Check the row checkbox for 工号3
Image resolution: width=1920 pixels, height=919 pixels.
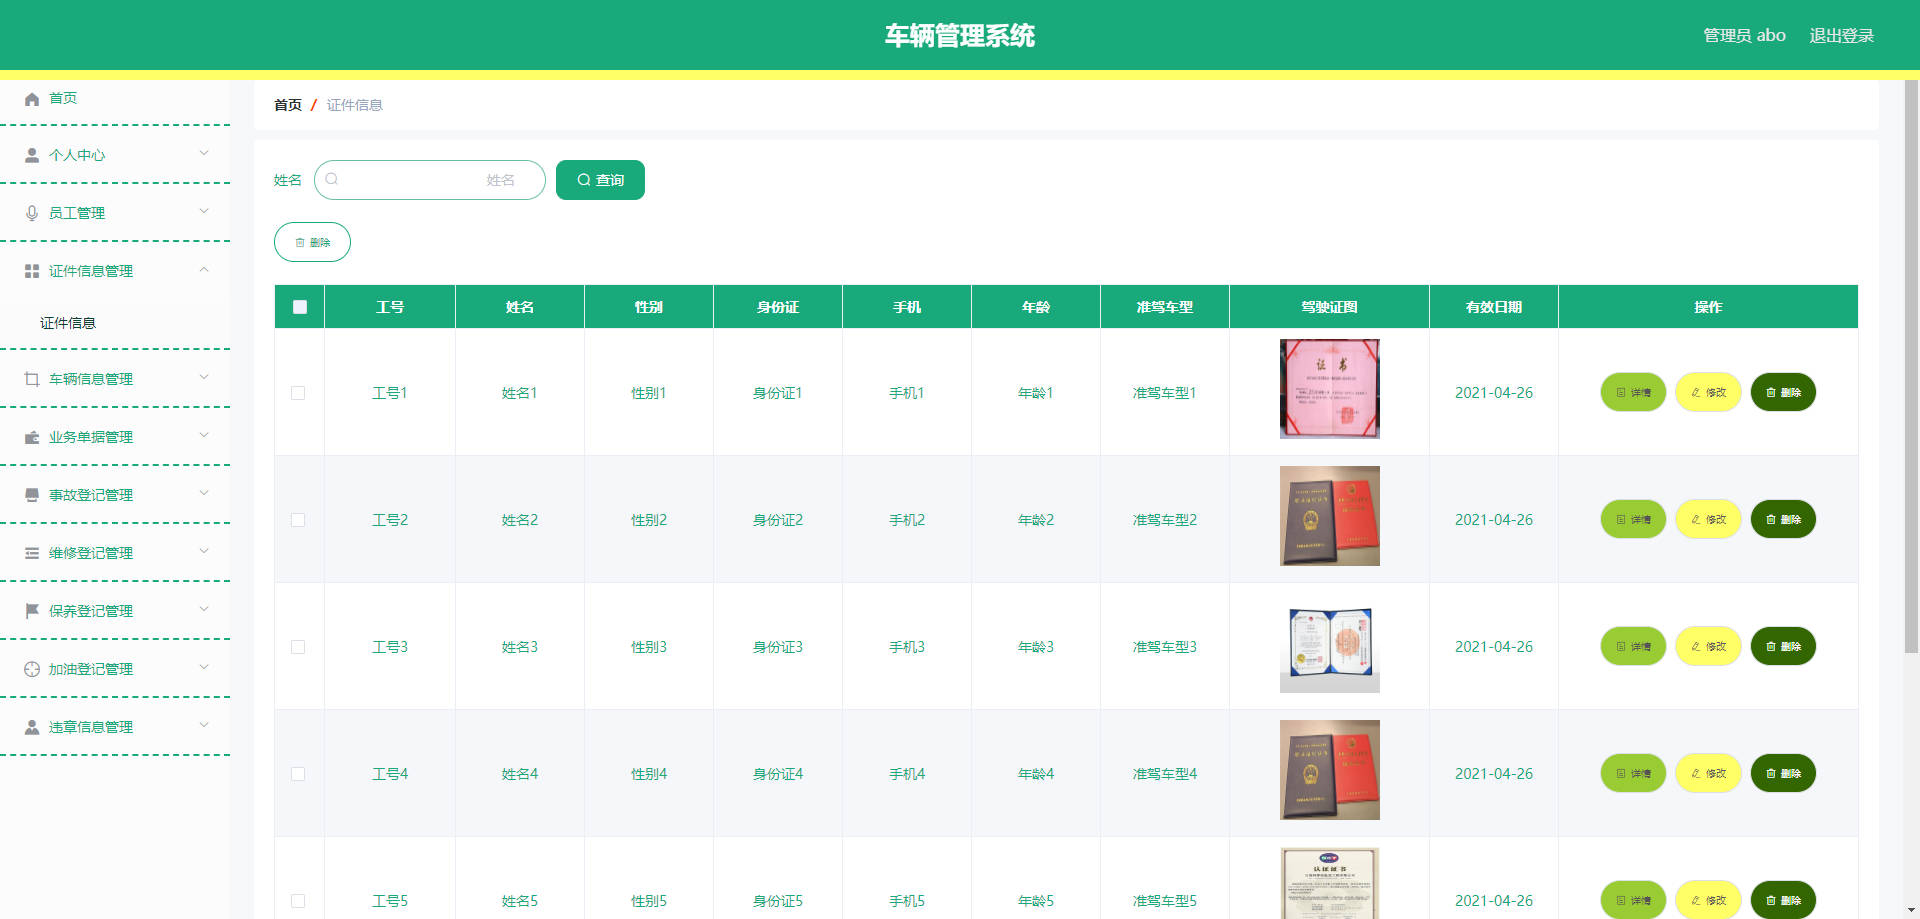pyautogui.click(x=298, y=647)
